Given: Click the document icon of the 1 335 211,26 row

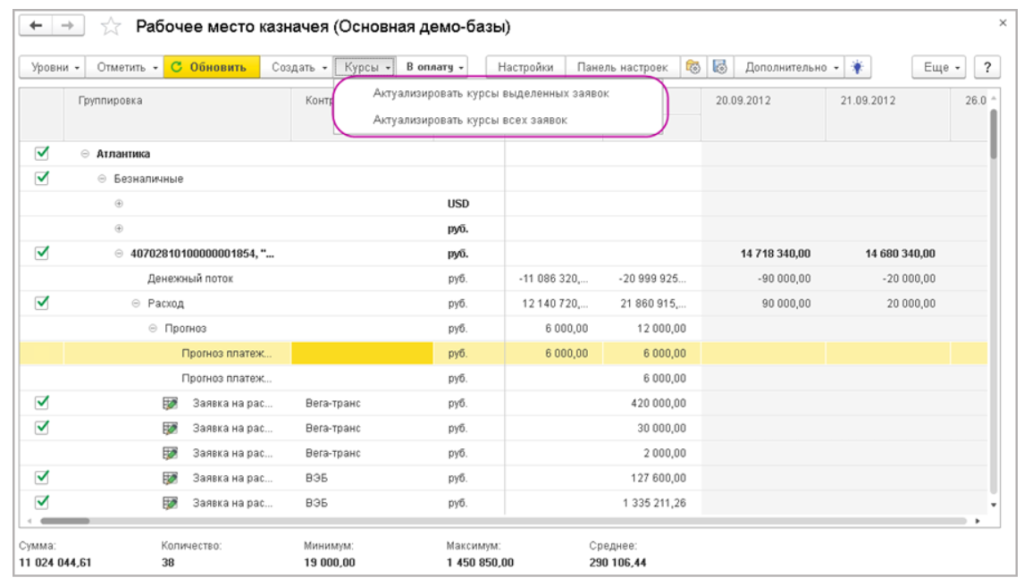Looking at the screenshot, I should point(170,502).
